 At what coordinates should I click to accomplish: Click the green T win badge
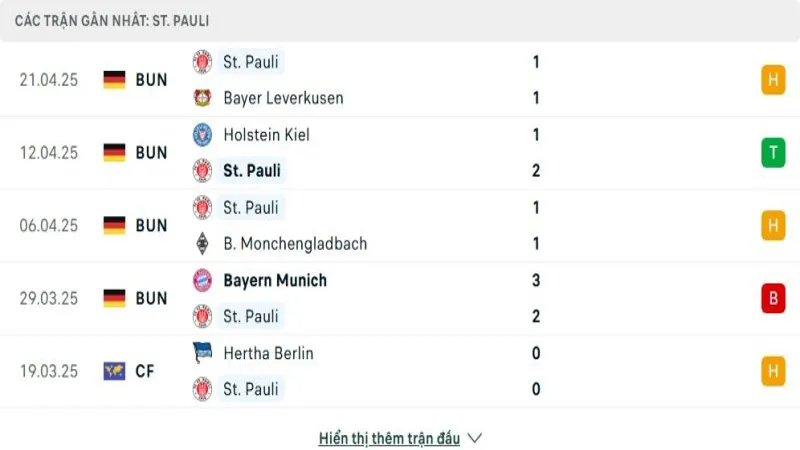772,152
